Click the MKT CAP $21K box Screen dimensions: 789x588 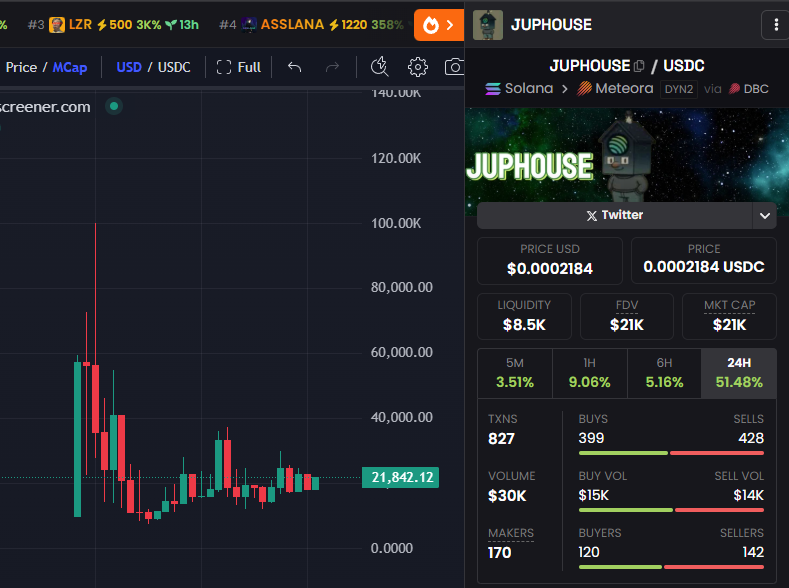pyautogui.click(x=729, y=316)
